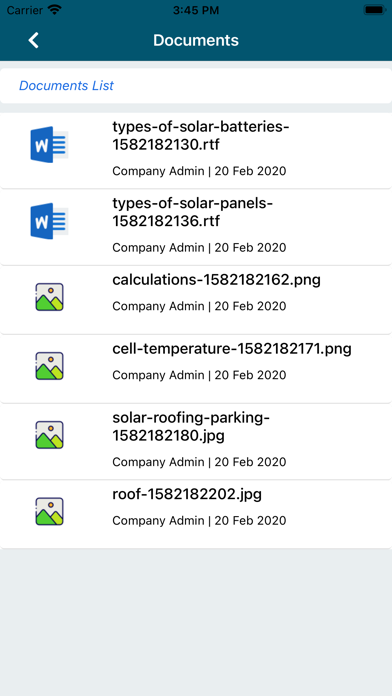Tap Company Admin date under solar-roofing-parking file
This screenshot has width=392, height=696.
[199, 462]
